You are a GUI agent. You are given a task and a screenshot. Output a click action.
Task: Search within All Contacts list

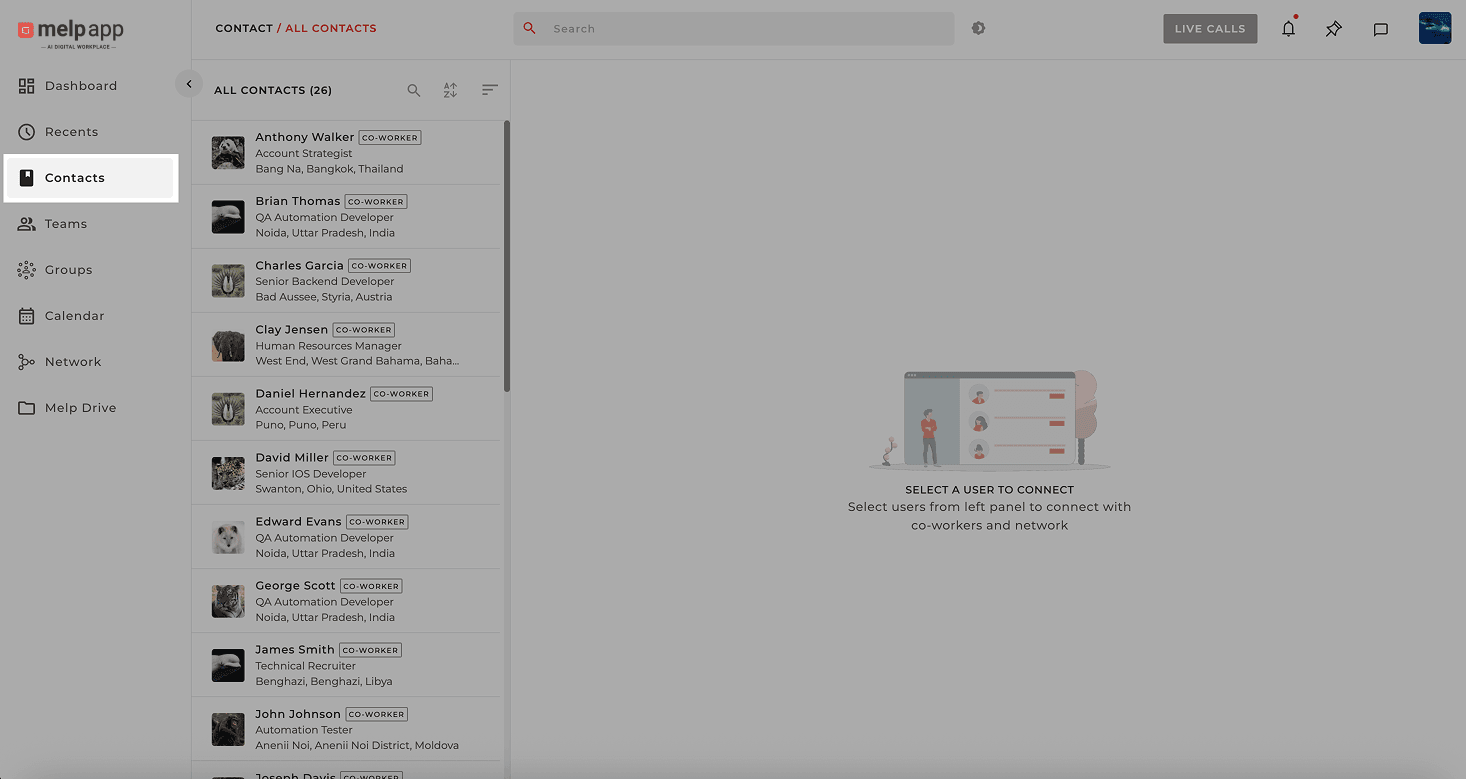click(414, 89)
